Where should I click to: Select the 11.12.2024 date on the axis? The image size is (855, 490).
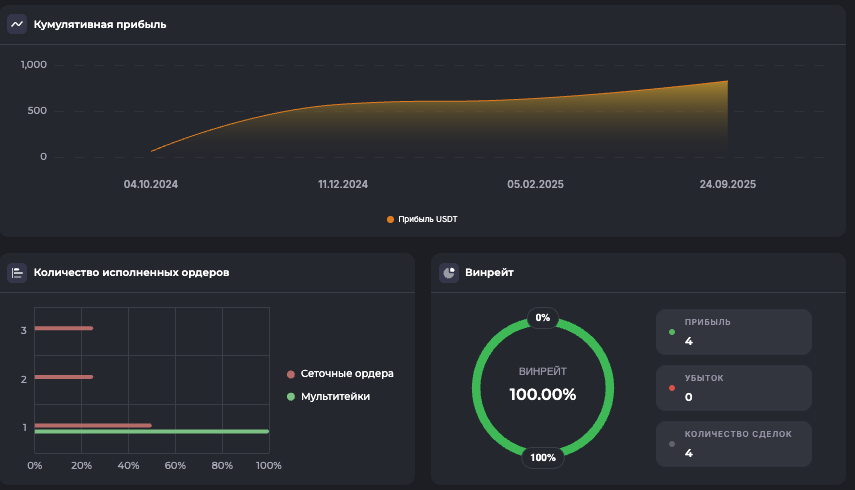click(343, 184)
